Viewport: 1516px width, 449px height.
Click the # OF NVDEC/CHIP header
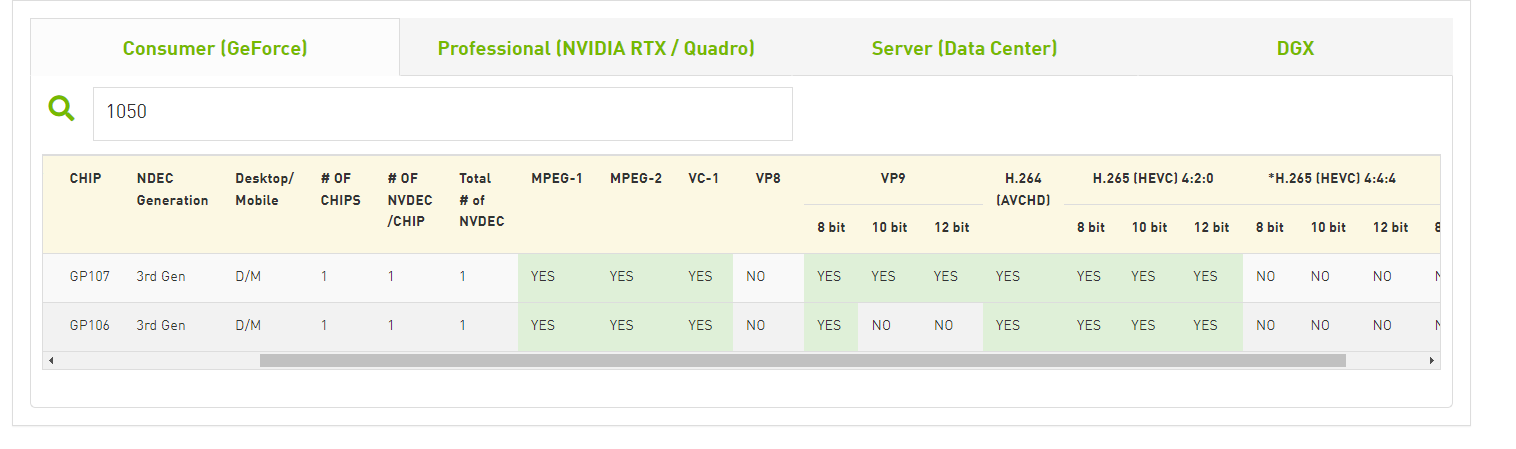pos(410,200)
